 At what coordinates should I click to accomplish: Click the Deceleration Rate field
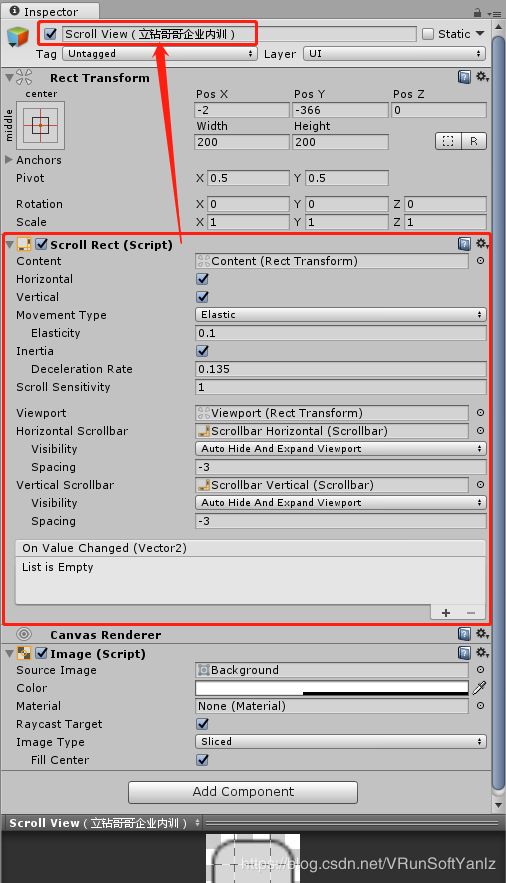[341, 369]
